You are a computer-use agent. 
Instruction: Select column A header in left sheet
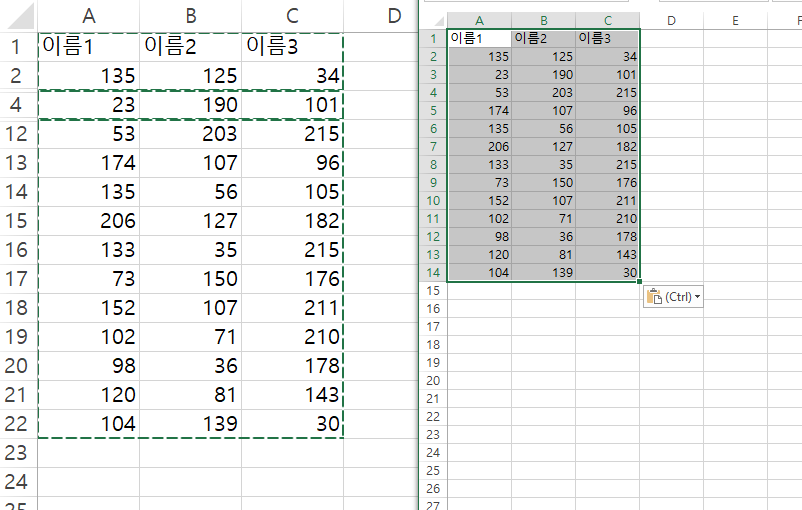pos(88,16)
